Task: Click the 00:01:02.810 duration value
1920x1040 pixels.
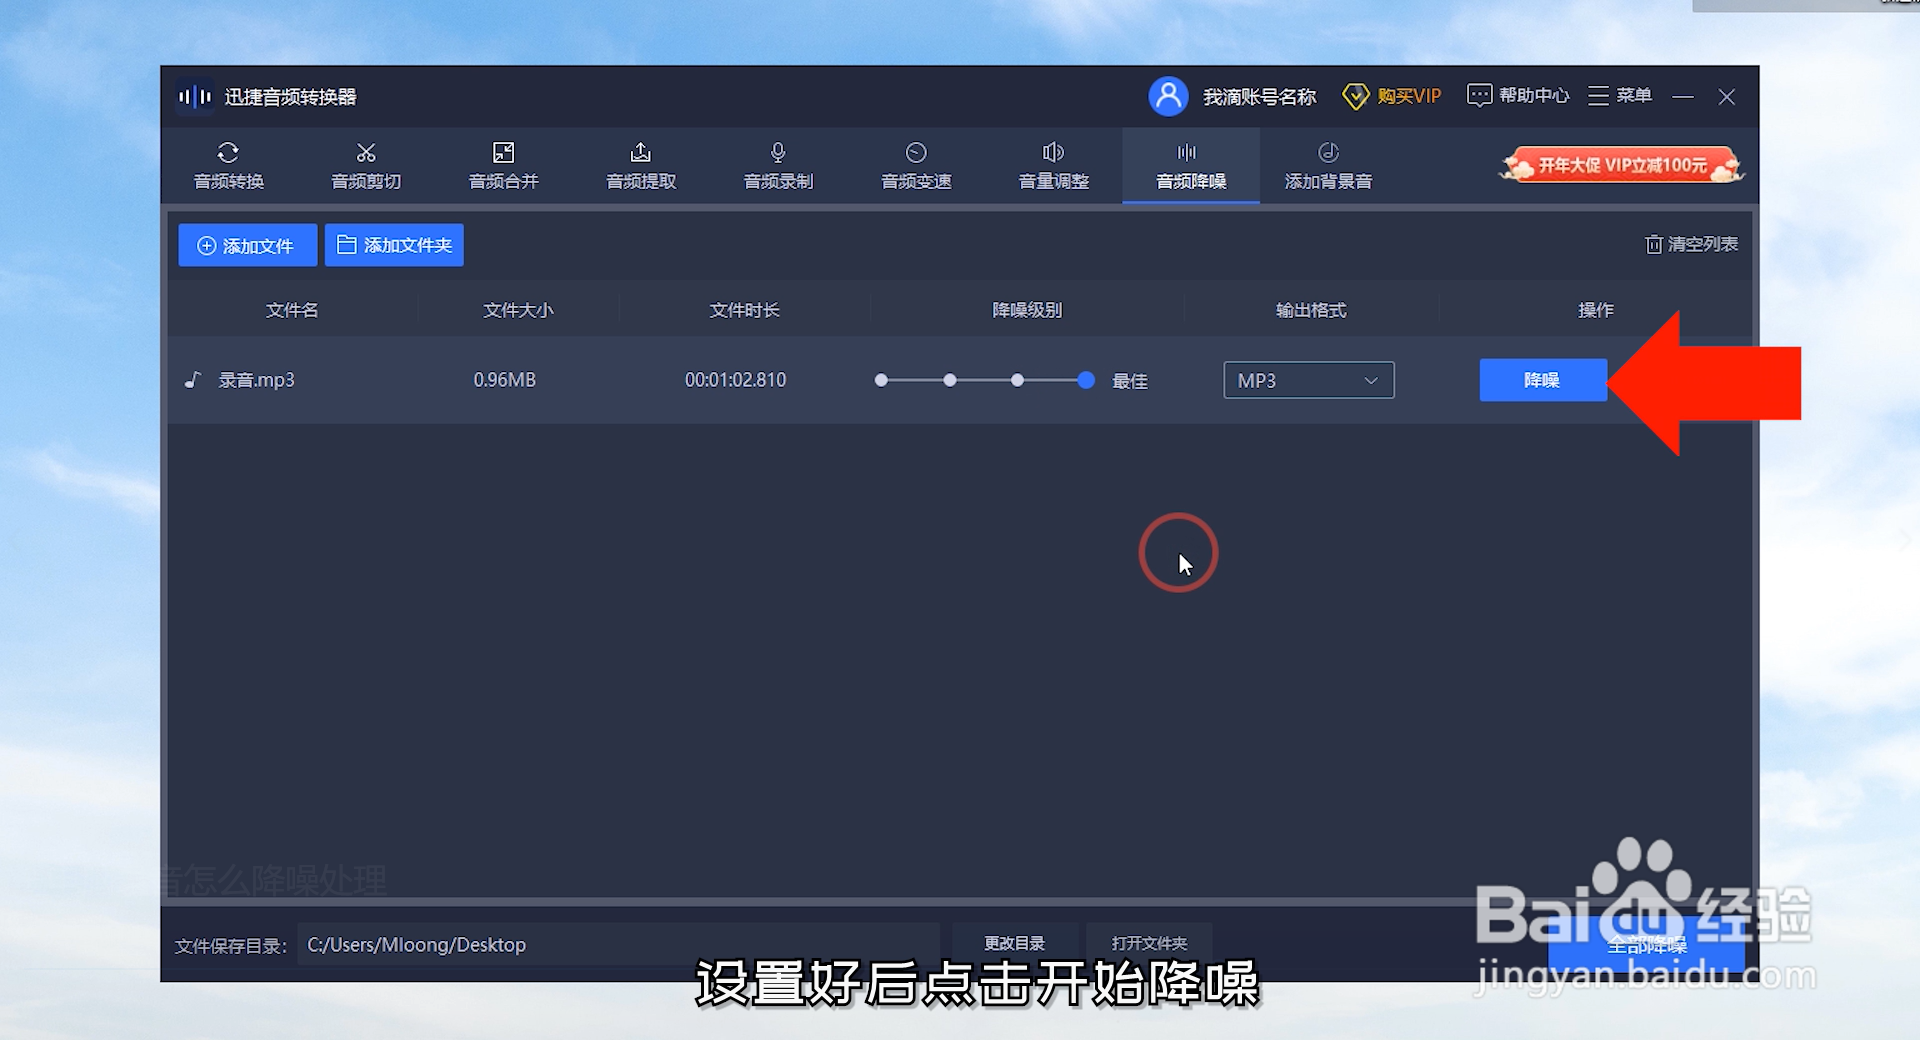Action: click(735, 380)
